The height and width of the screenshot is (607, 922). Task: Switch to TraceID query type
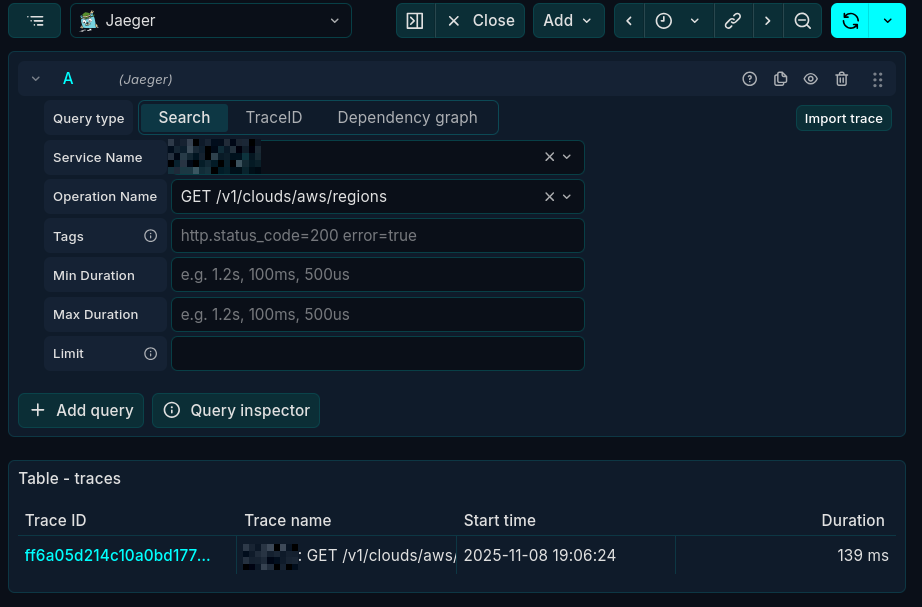(274, 117)
